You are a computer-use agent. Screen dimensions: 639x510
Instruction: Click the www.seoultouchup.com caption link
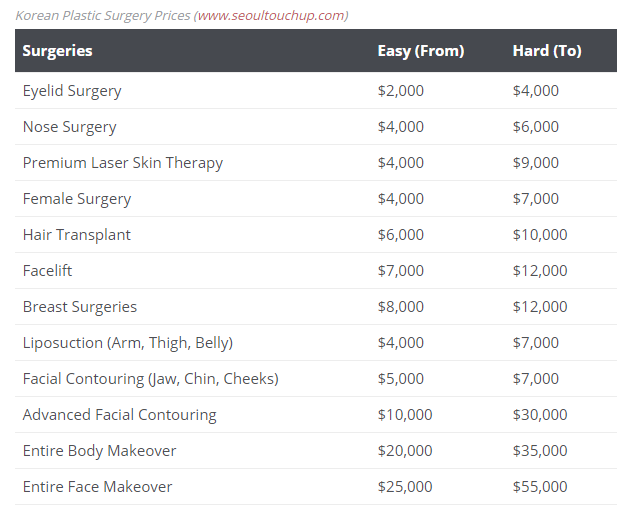tap(271, 15)
